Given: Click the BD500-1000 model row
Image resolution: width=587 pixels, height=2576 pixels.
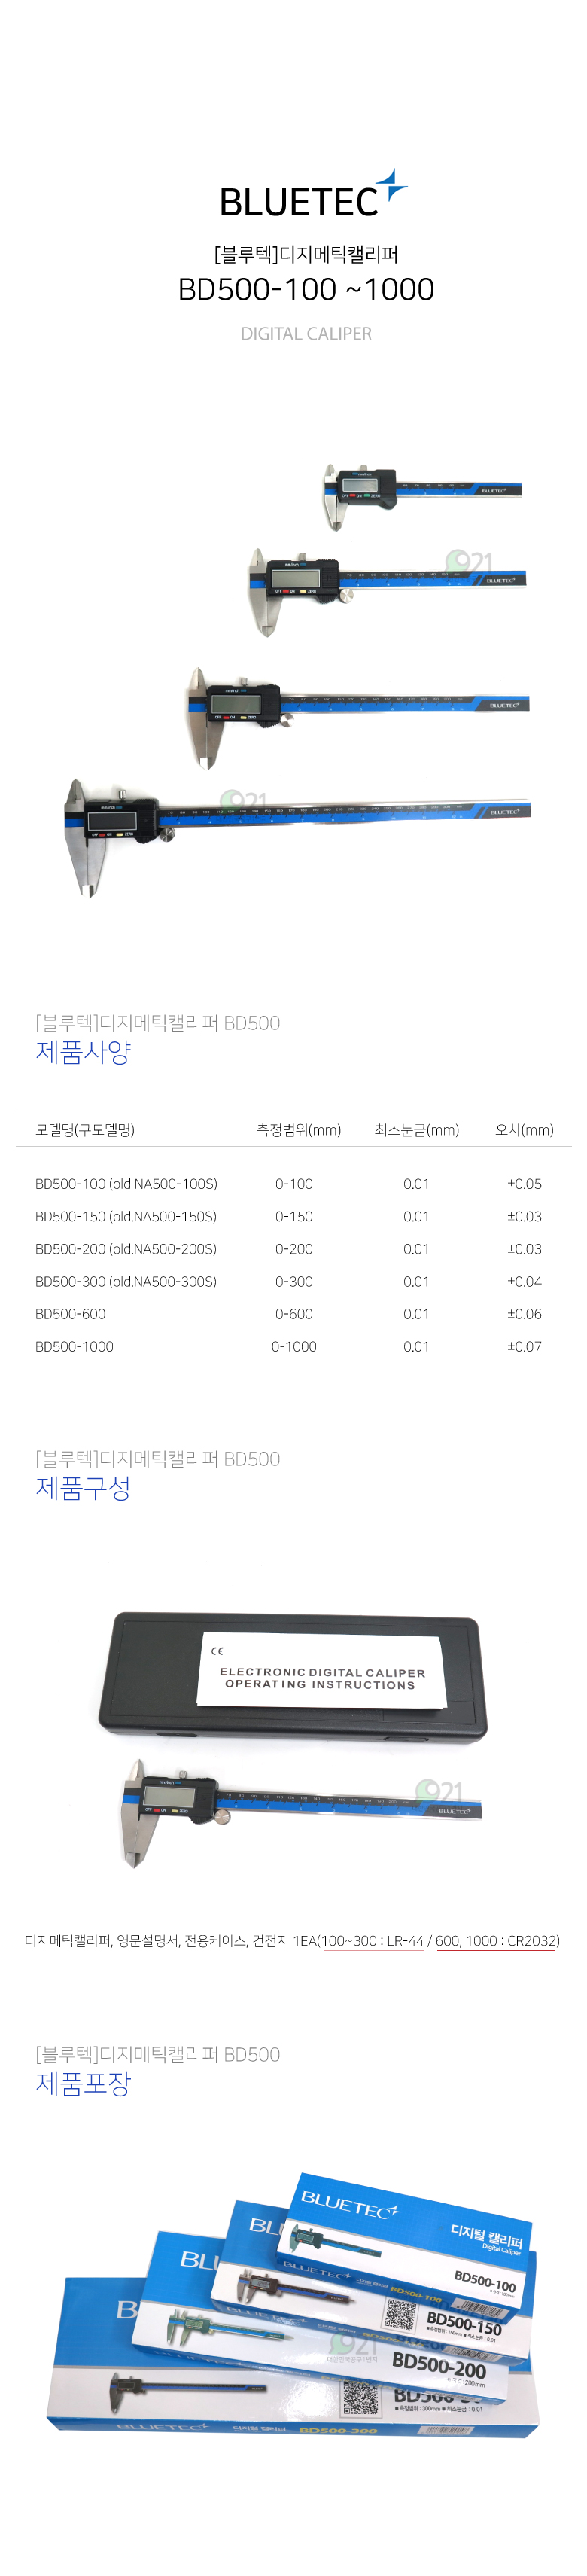Looking at the screenshot, I should [x=293, y=1347].
